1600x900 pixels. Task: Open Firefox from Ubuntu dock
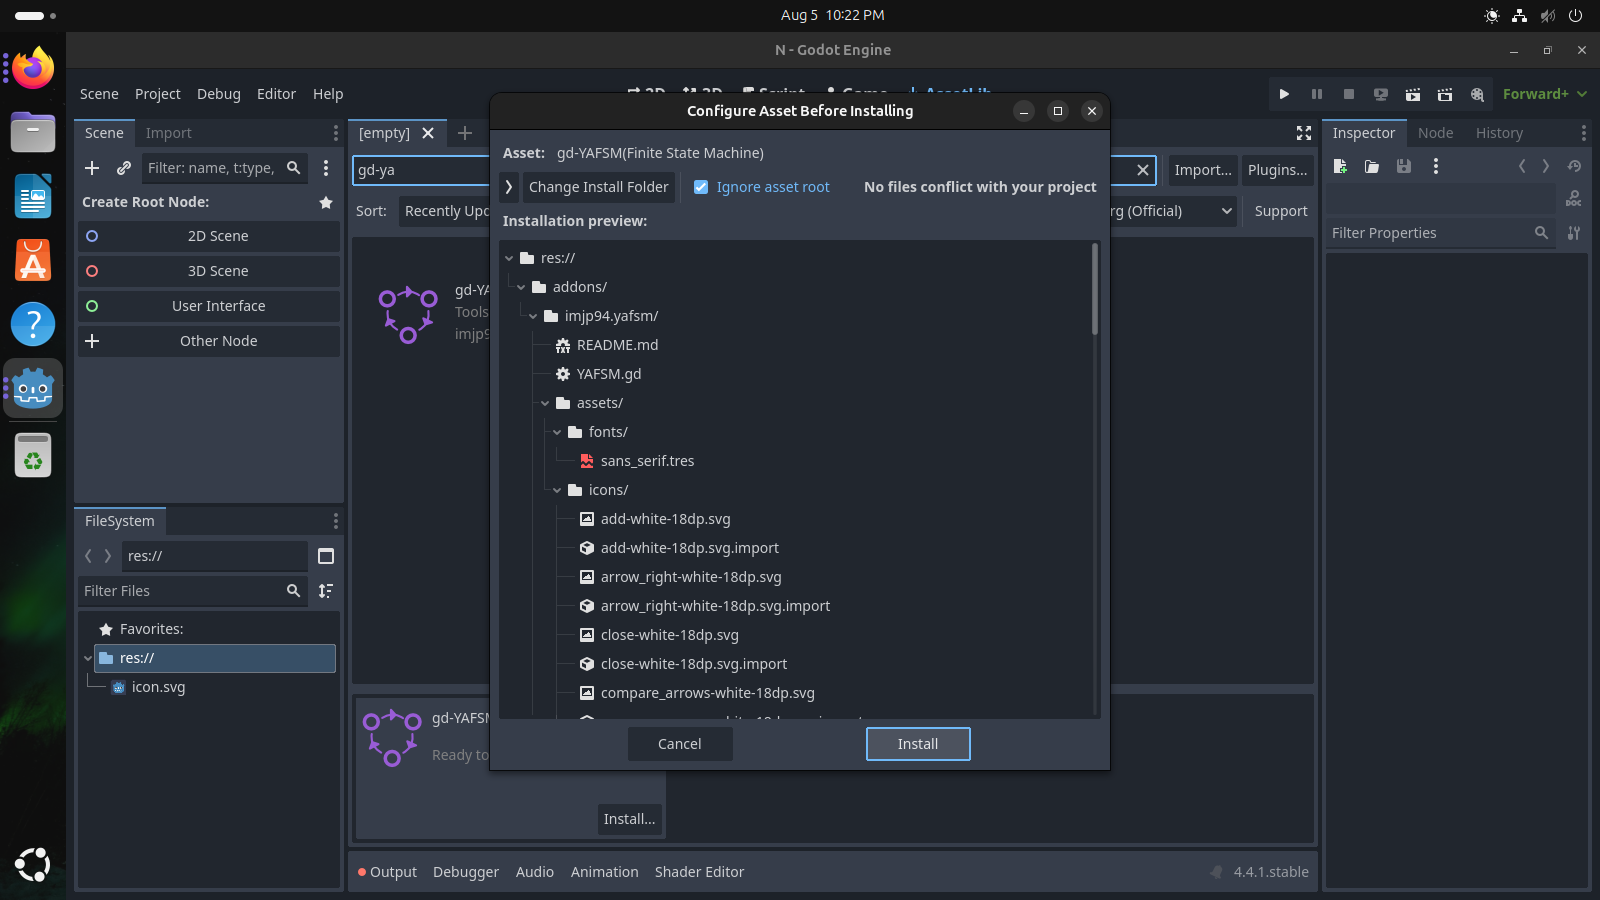(33, 68)
